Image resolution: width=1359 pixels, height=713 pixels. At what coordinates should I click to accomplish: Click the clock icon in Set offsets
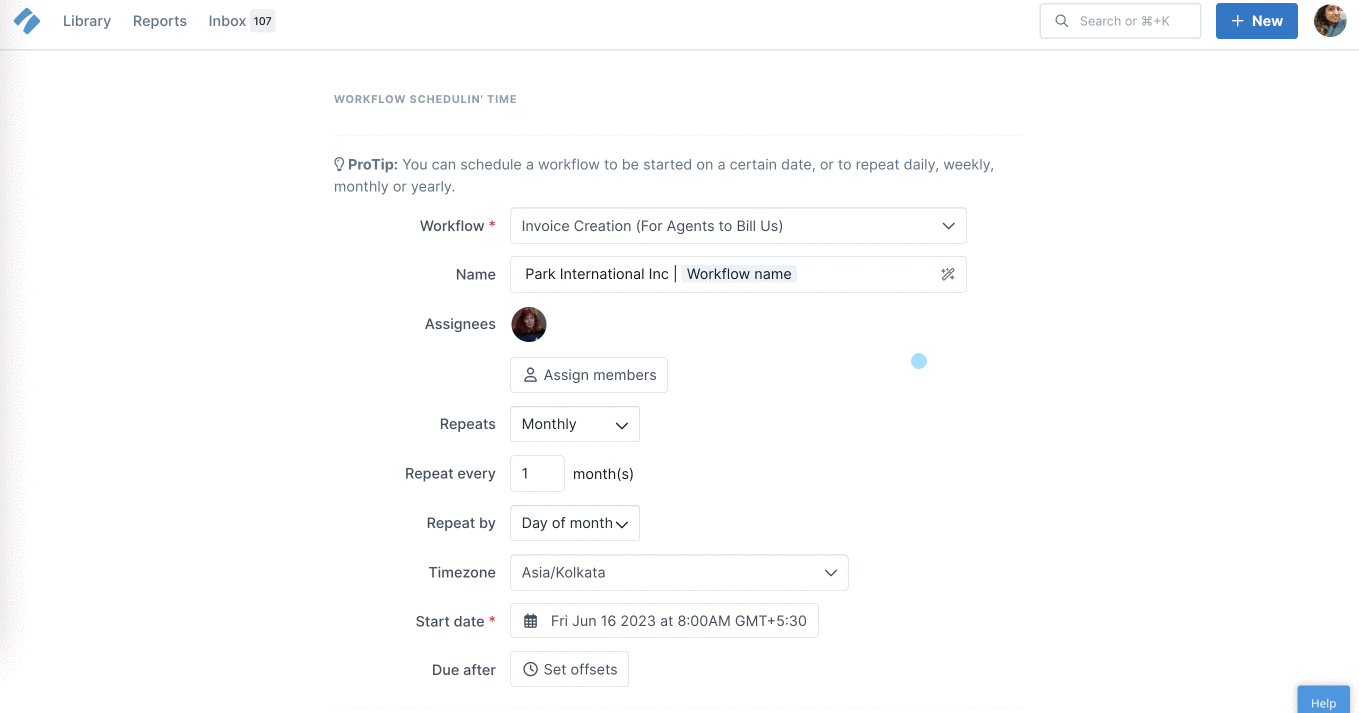(531, 669)
